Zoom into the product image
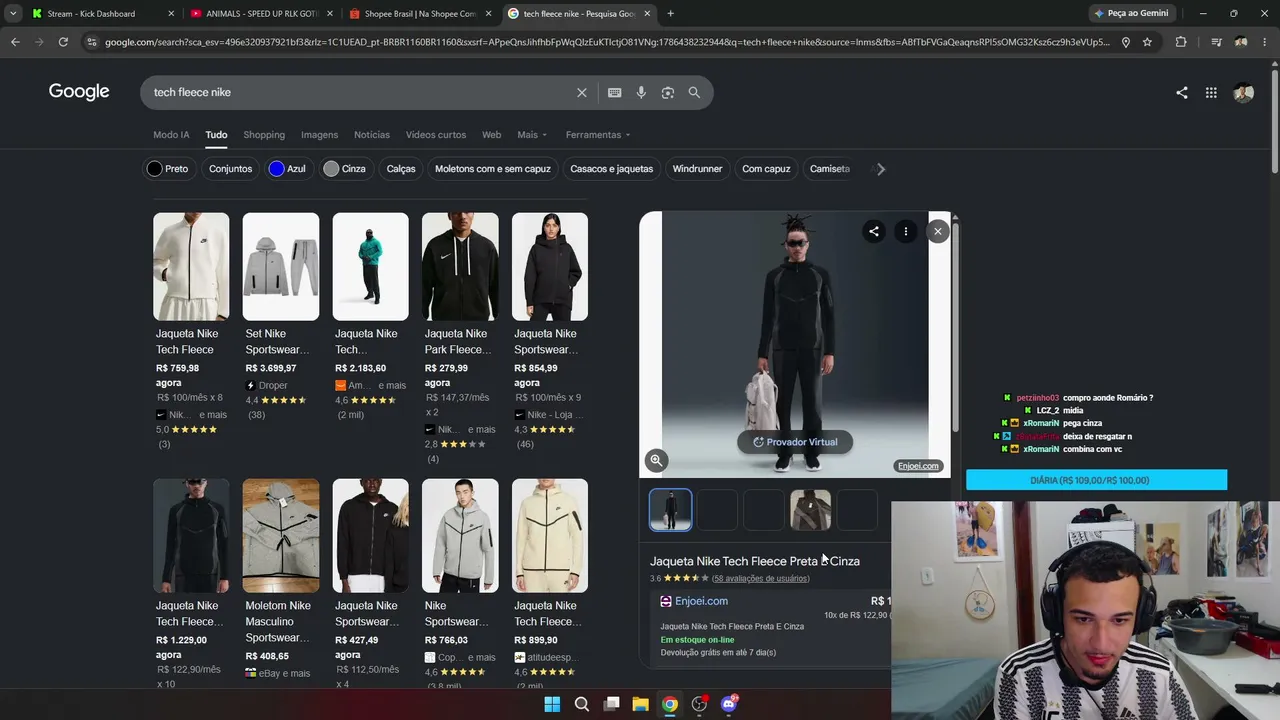This screenshot has height=720, width=1280. pyautogui.click(x=656, y=460)
